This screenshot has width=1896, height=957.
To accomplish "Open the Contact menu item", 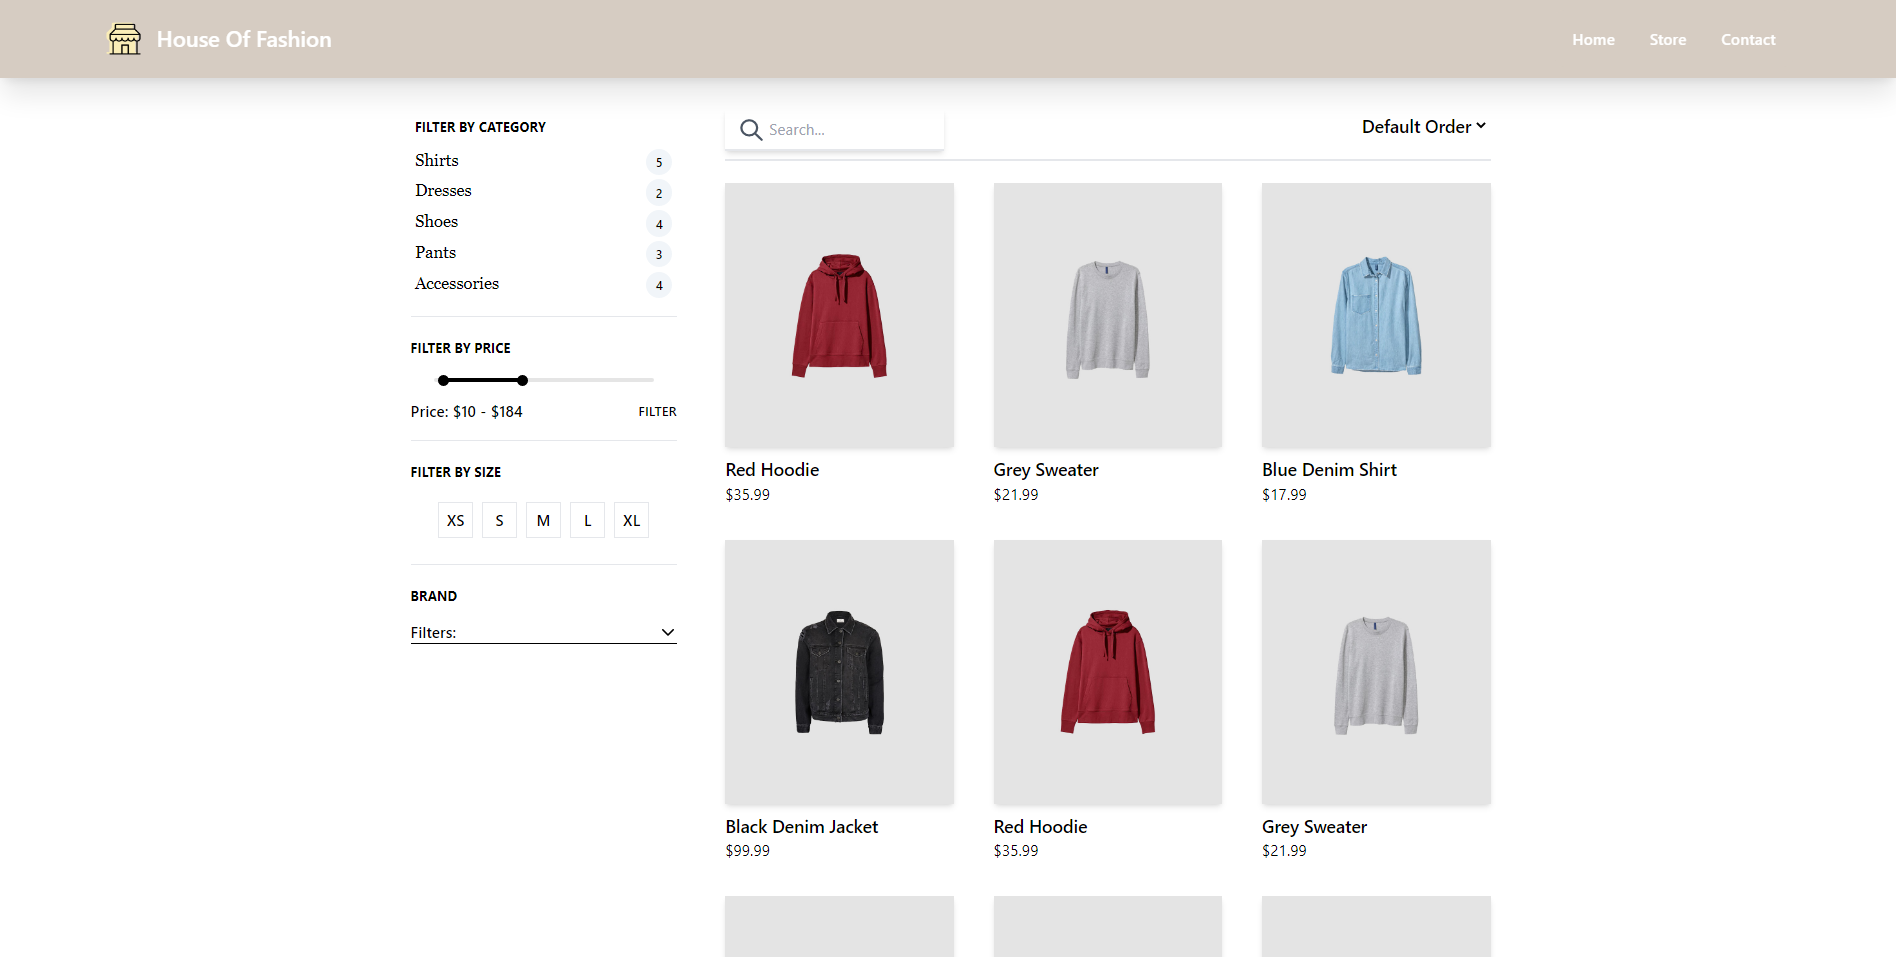I will click(1748, 40).
